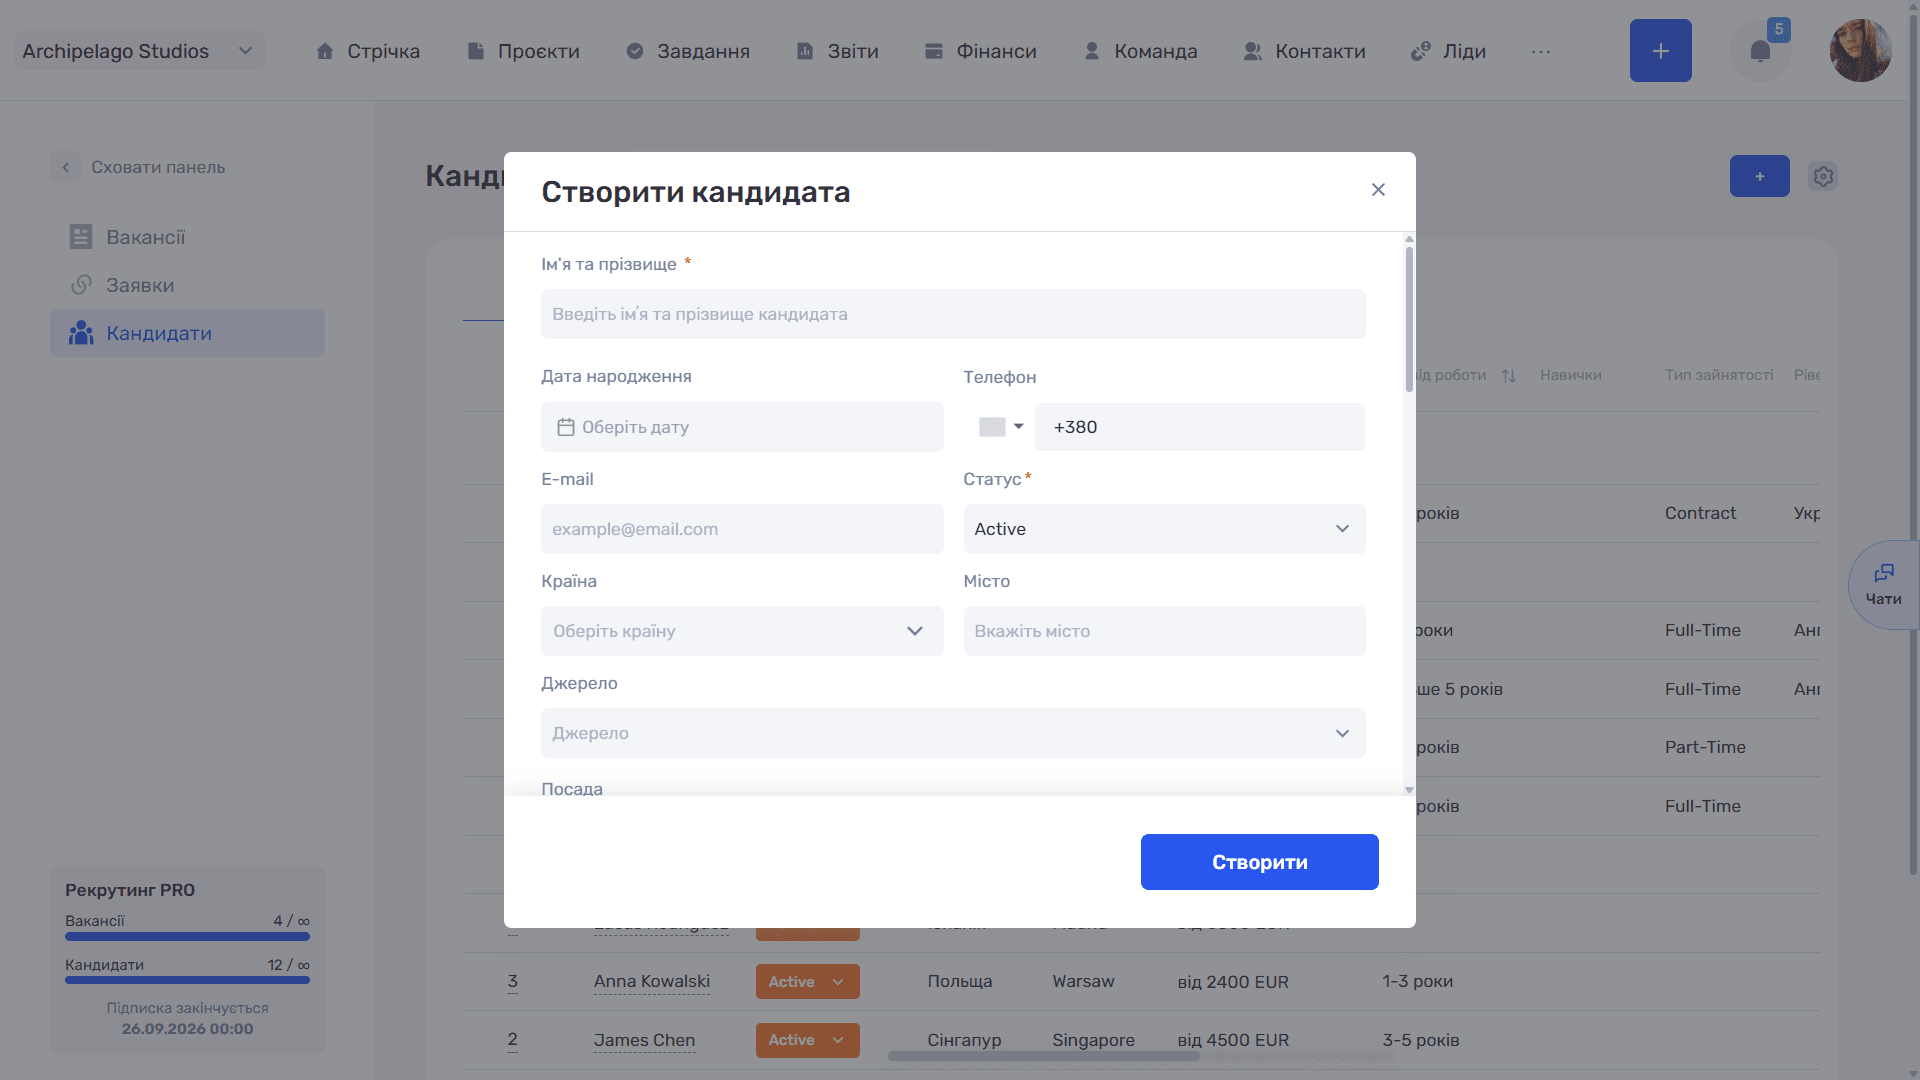Close the Створити кандидата dialog
1920x1080 pixels.
[1378, 190]
